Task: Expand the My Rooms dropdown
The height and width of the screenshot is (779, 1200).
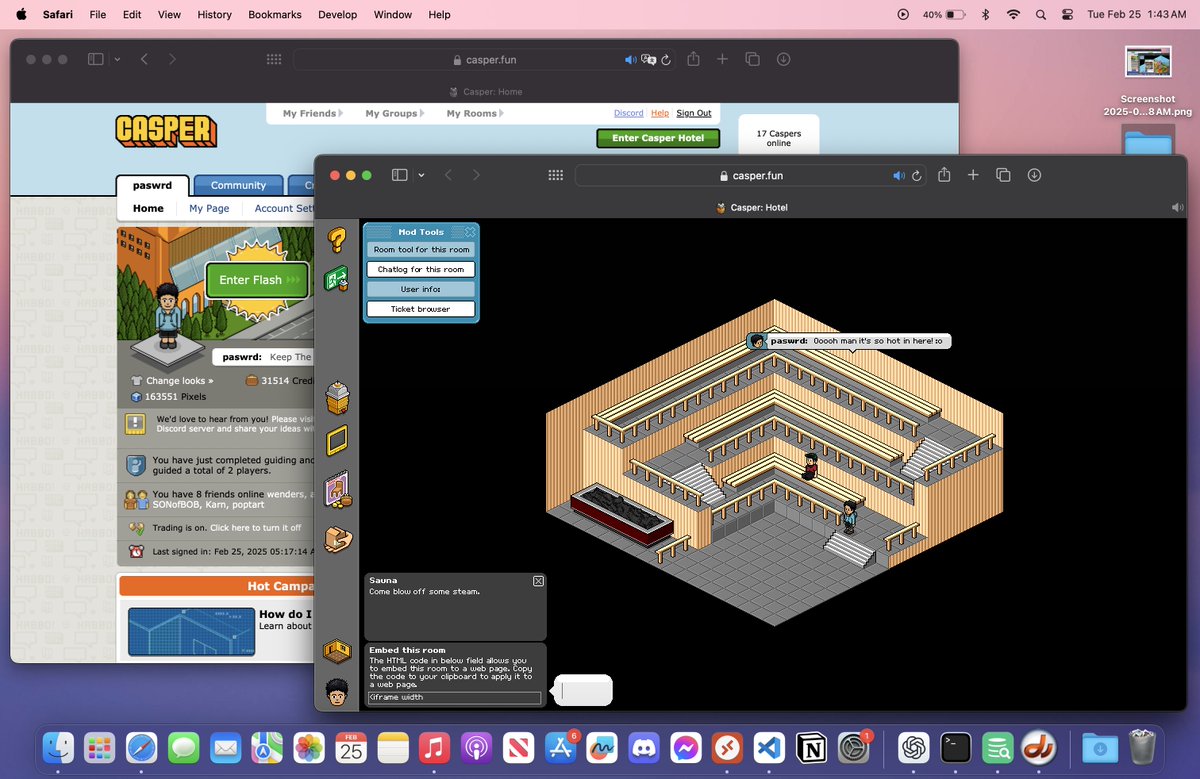Action: [475, 113]
